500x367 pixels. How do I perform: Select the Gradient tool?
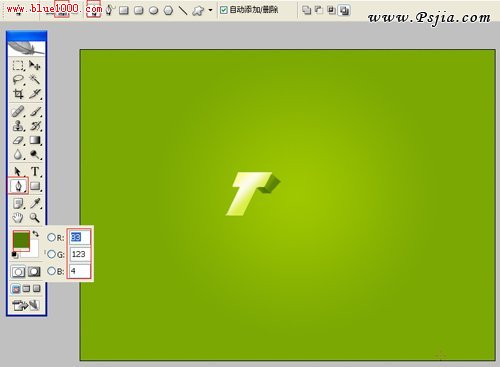click(x=35, y=140)
